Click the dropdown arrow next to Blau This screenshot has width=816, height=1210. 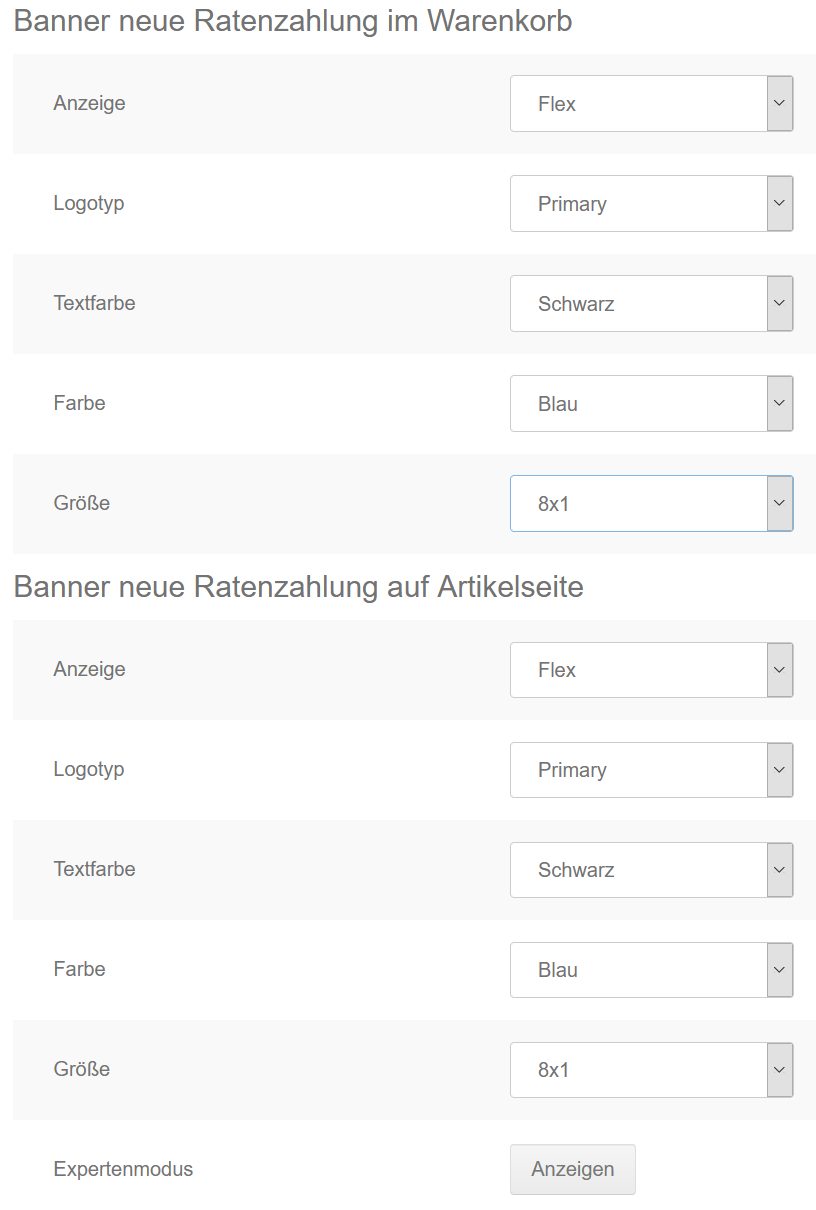click(x=779, y=403)
